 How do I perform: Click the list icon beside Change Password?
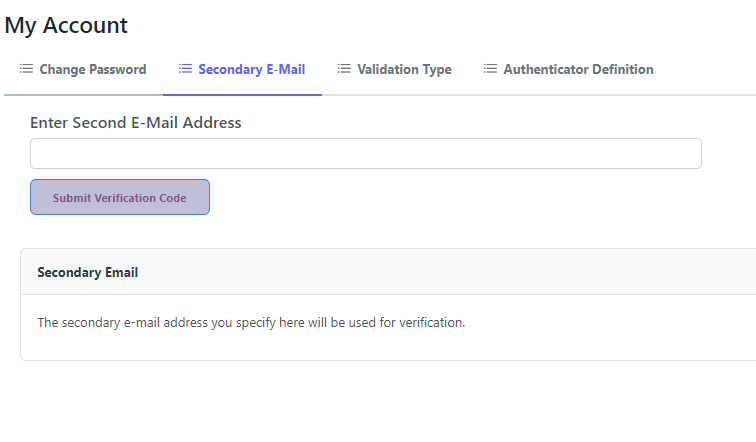coord(26,69)
